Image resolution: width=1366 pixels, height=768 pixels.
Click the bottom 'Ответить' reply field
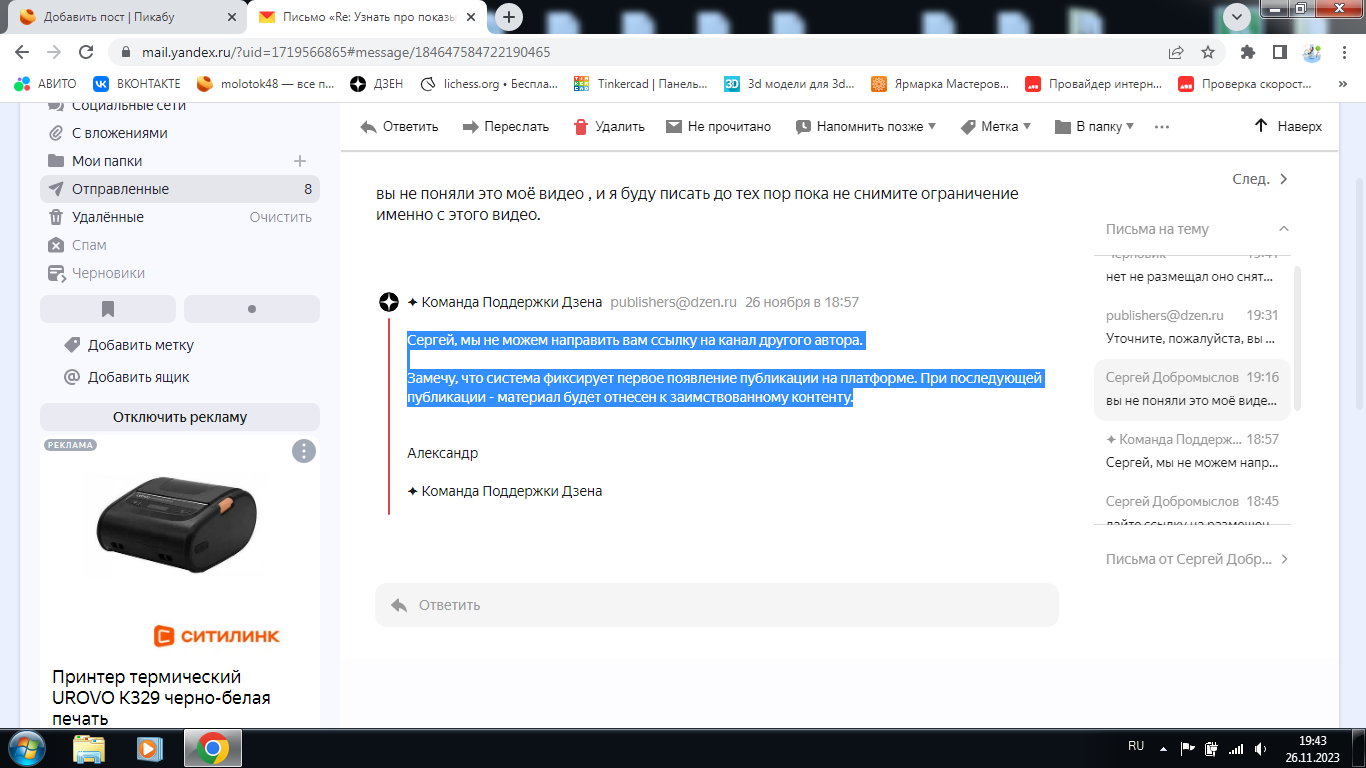pyautogui.click(x=716, y=605)
